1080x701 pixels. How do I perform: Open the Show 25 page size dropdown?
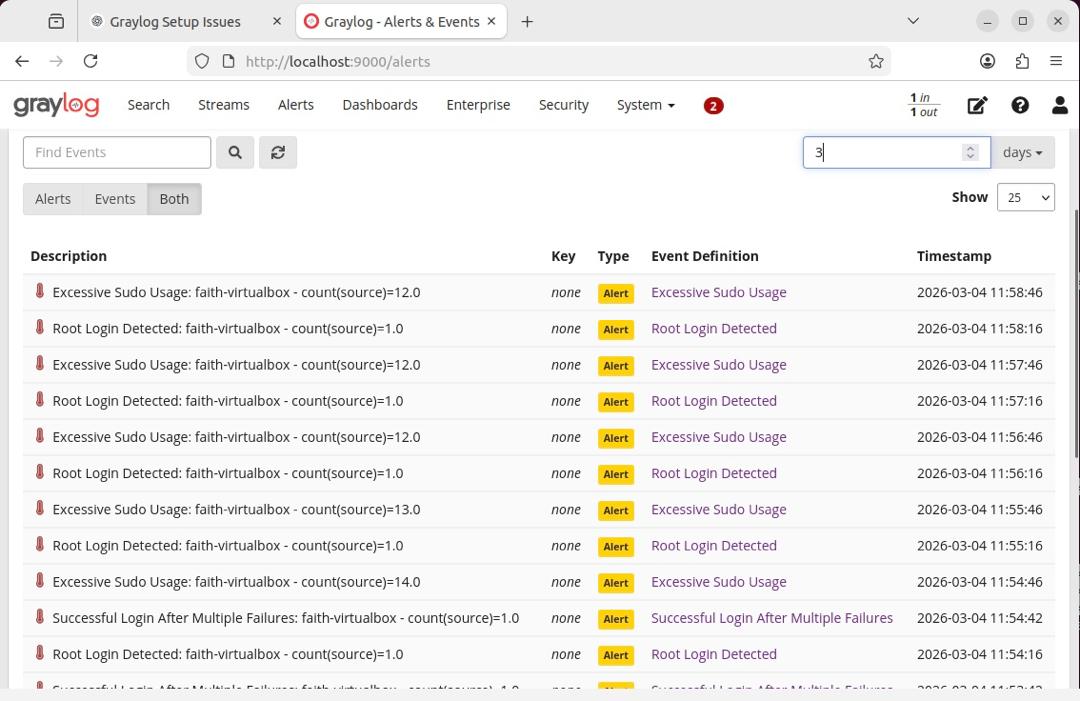[x=1026, y=198]
